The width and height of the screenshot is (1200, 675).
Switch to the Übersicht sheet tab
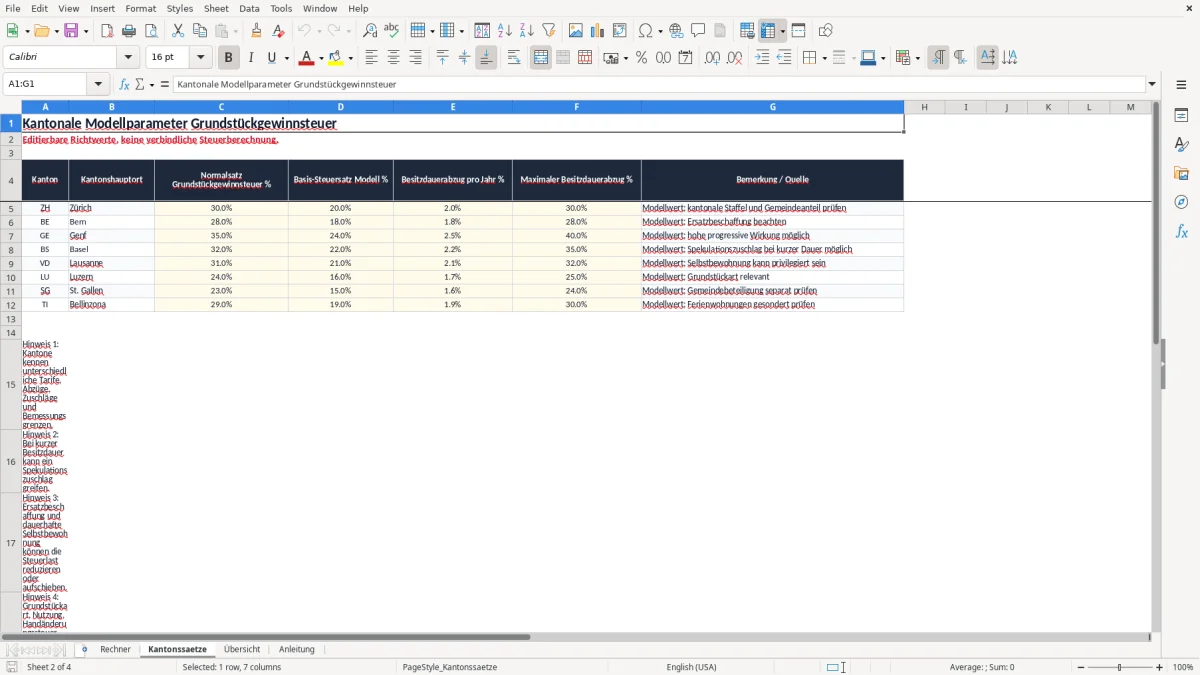[x=242, y=650]
